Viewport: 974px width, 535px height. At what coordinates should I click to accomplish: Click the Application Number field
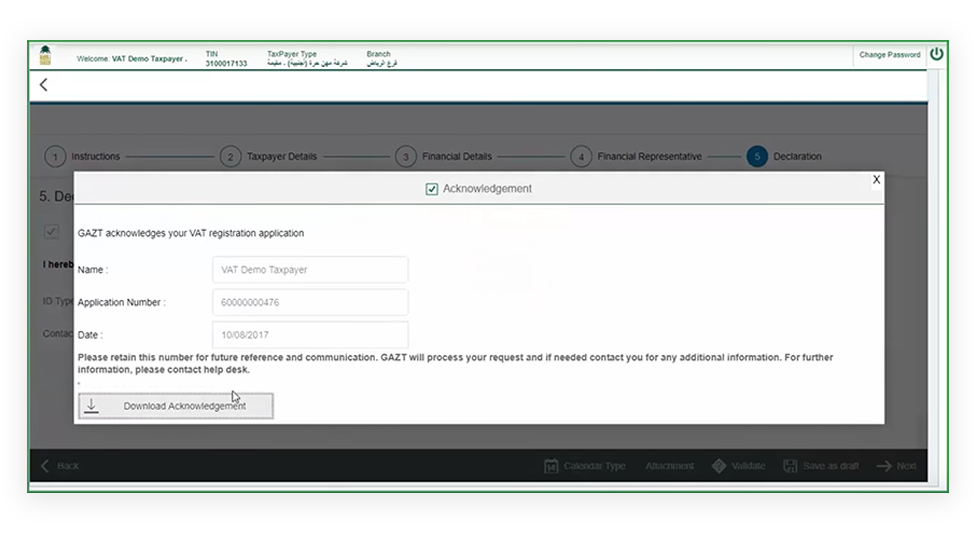tap(310, 302)
